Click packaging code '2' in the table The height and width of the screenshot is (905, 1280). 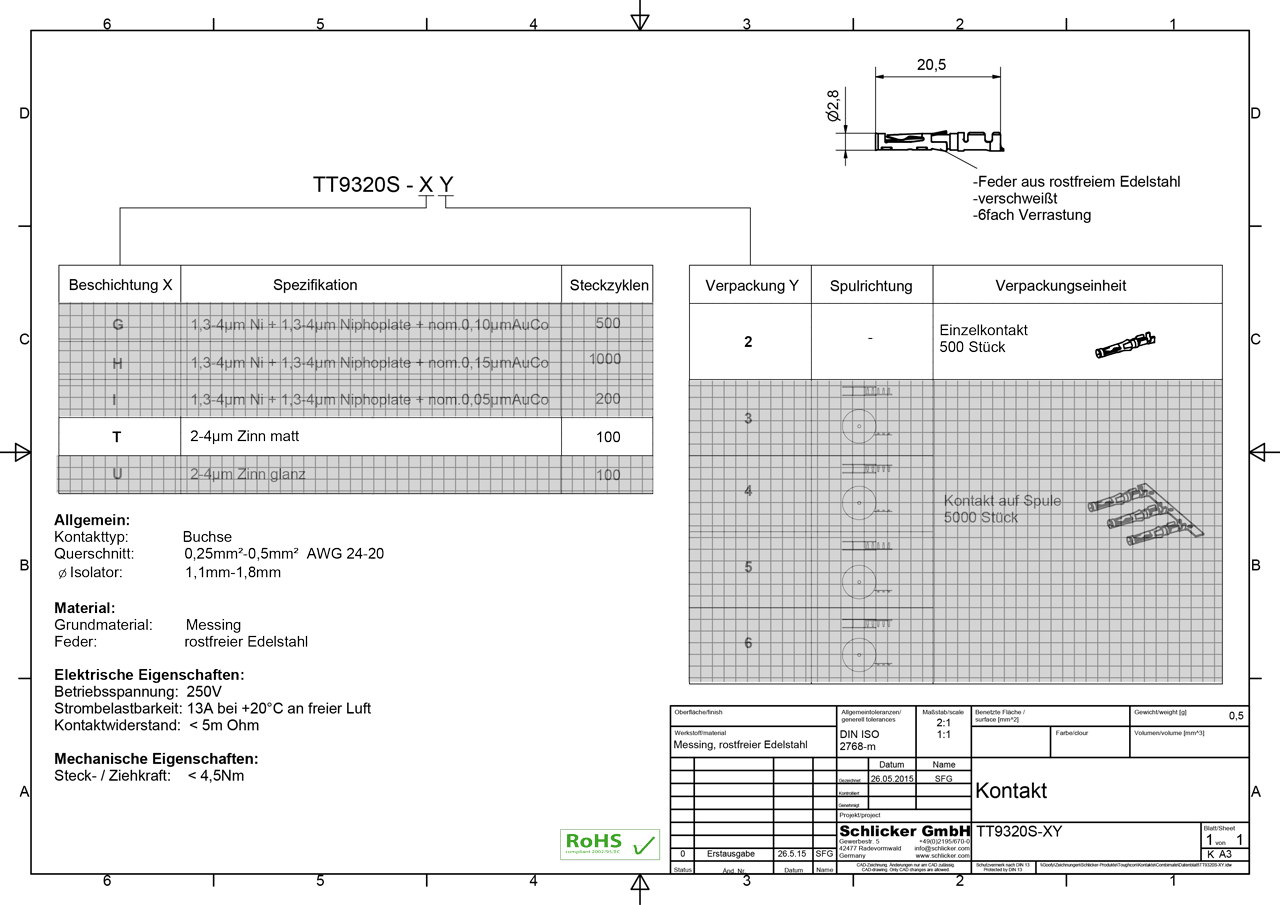748,342
